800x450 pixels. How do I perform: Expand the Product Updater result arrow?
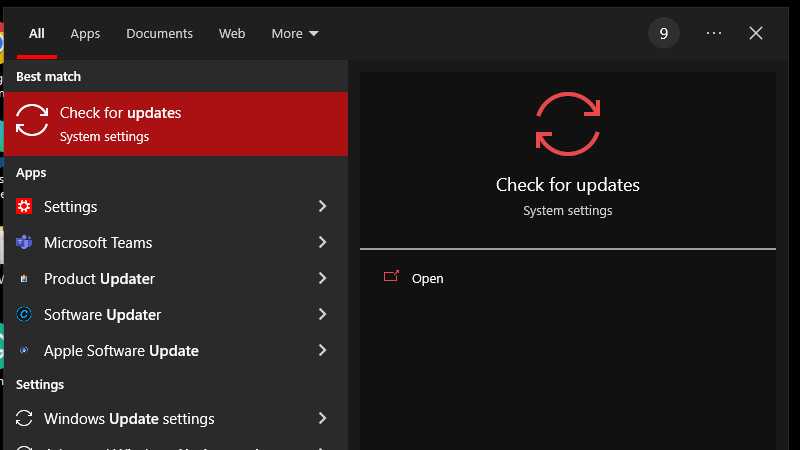[x=322, y=279]
